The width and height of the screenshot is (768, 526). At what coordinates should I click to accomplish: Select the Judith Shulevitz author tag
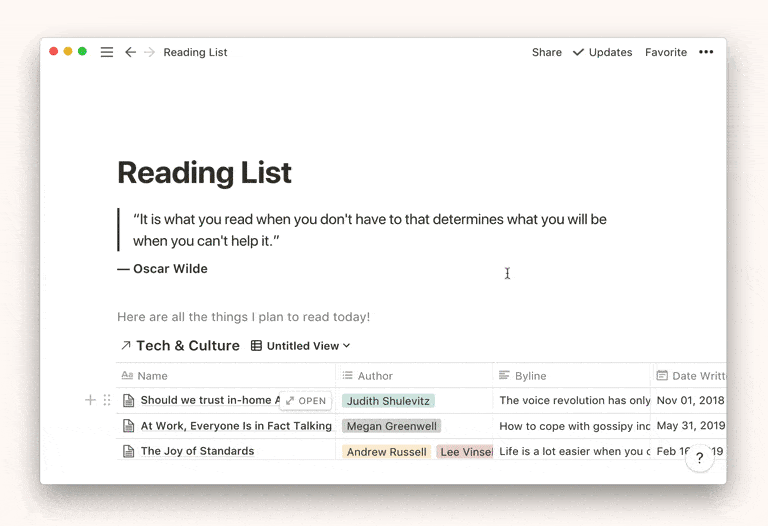click(388, 401)
